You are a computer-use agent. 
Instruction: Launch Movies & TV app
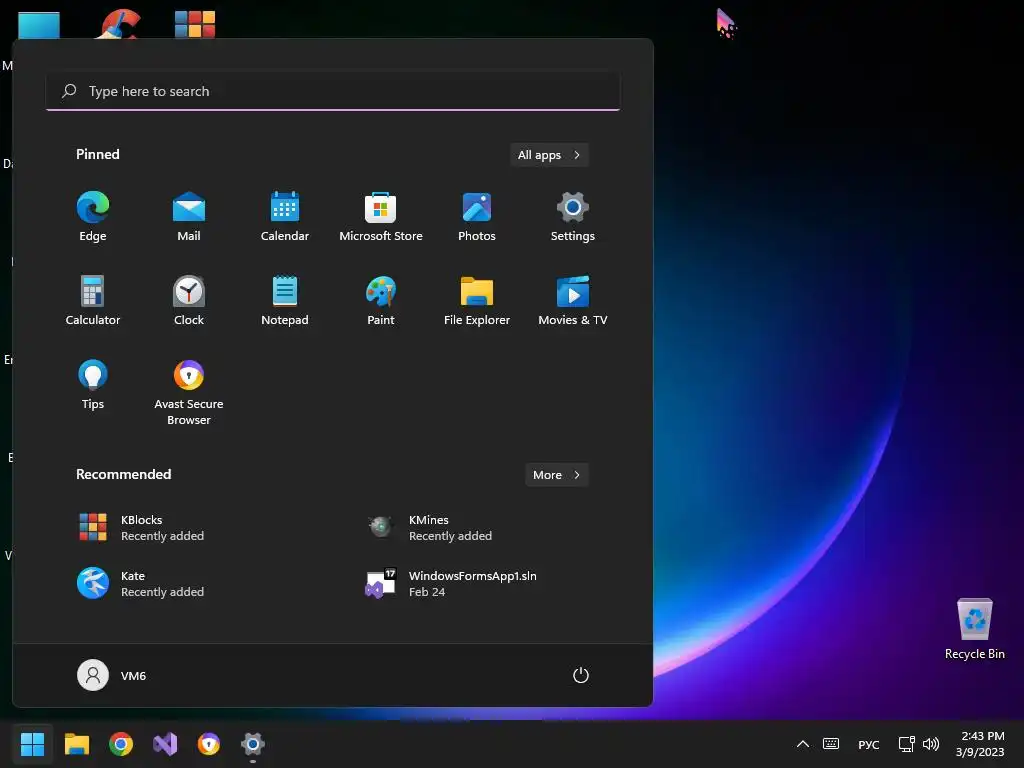pyautogui.click(x=573, y=301)
